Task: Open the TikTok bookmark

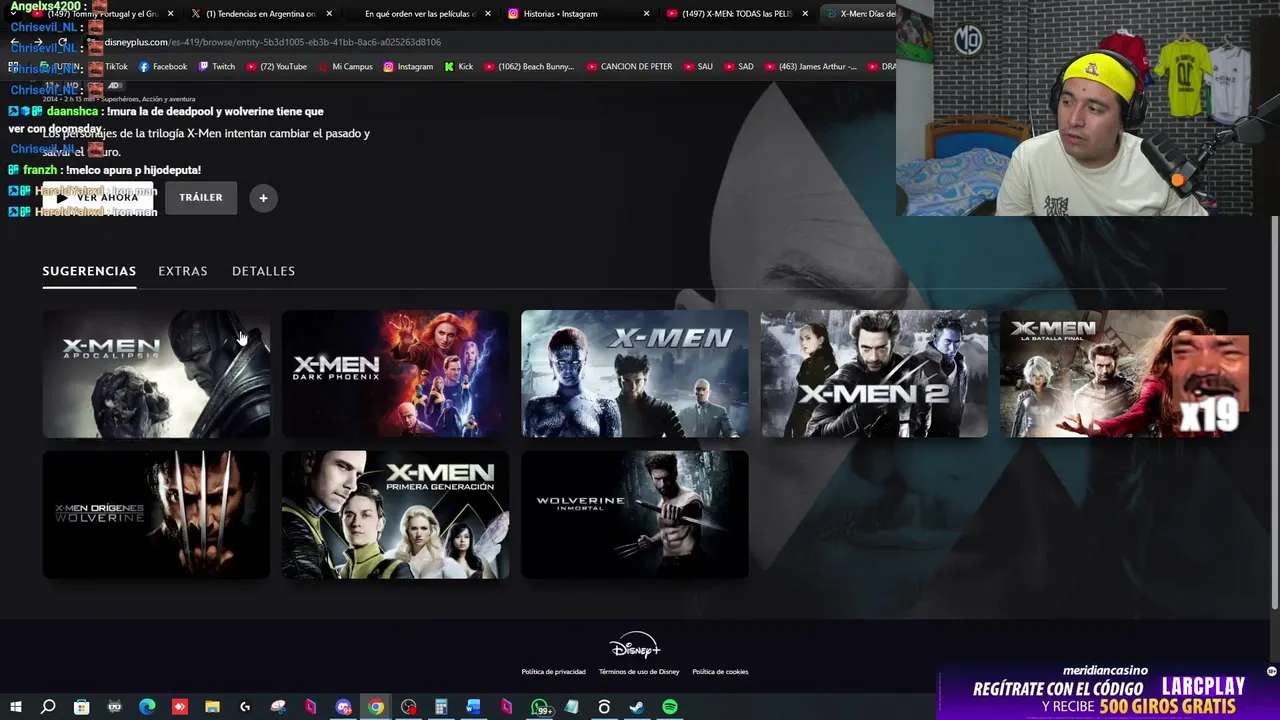Action: tap(109, 67)
